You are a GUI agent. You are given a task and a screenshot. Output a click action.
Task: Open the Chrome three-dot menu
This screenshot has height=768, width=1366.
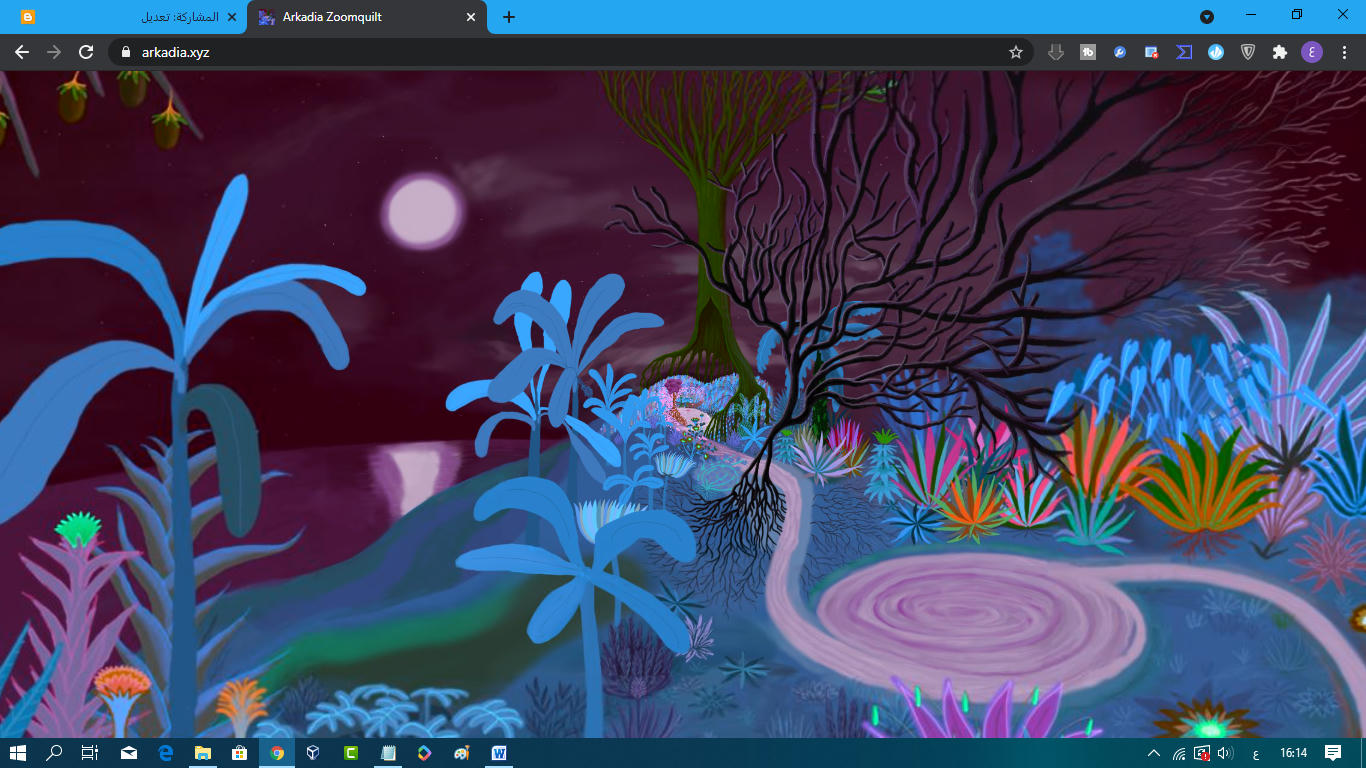pos(1344,52)
